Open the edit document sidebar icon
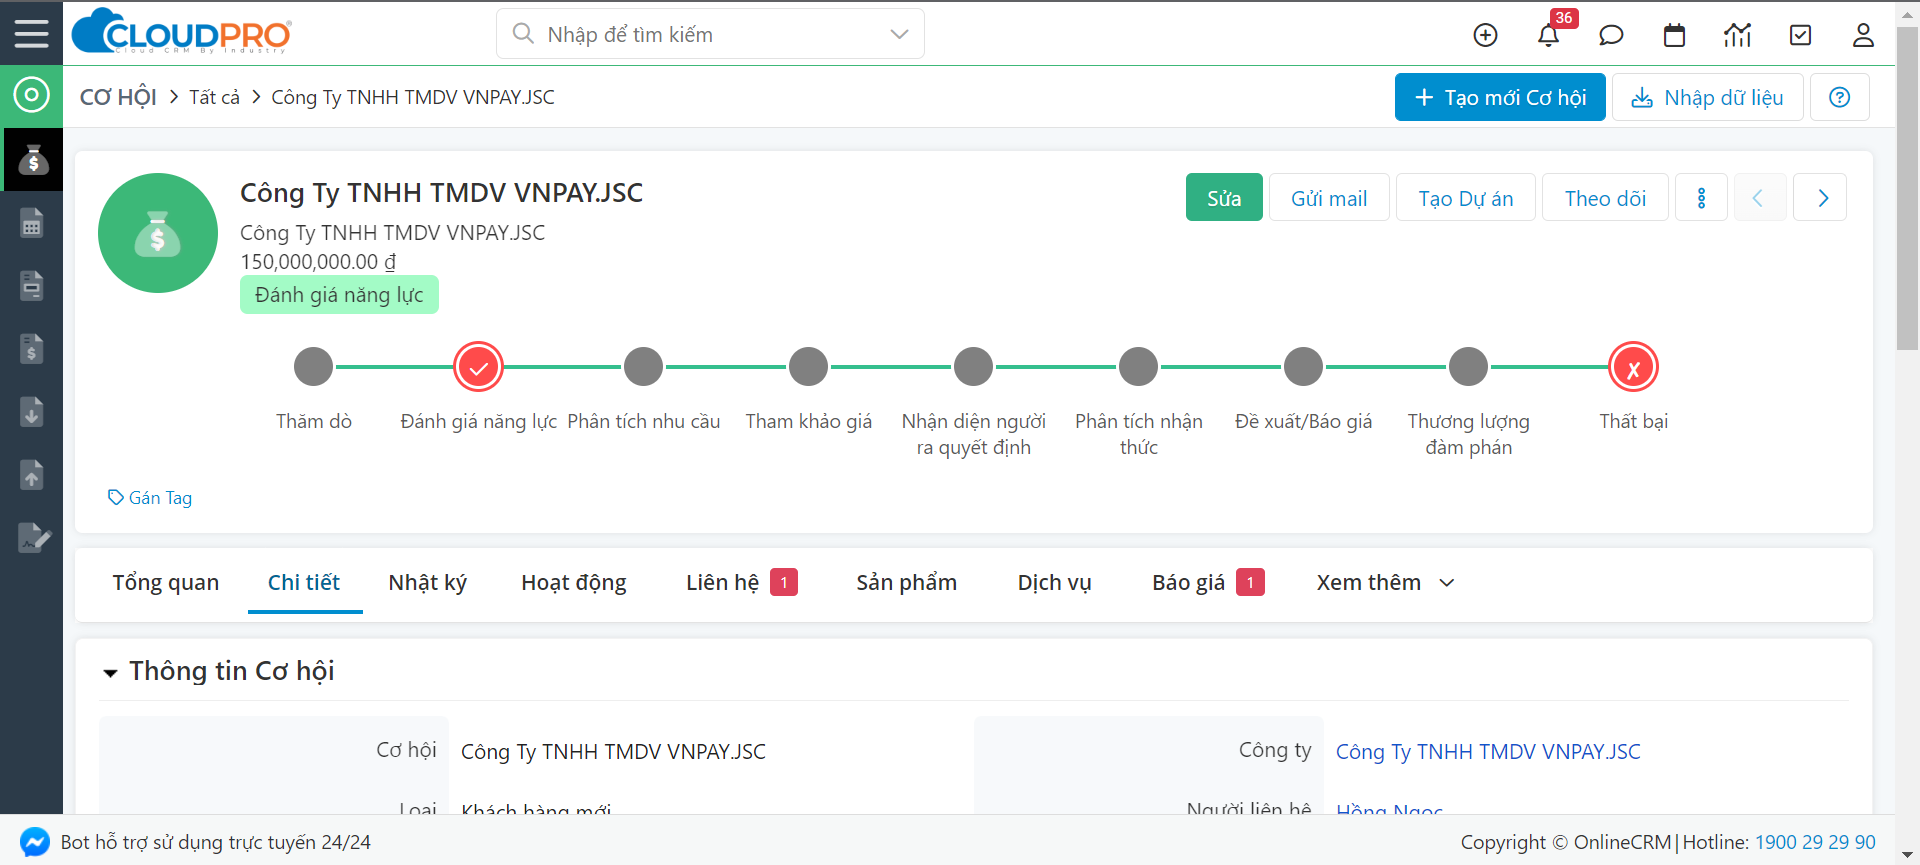 33,537
